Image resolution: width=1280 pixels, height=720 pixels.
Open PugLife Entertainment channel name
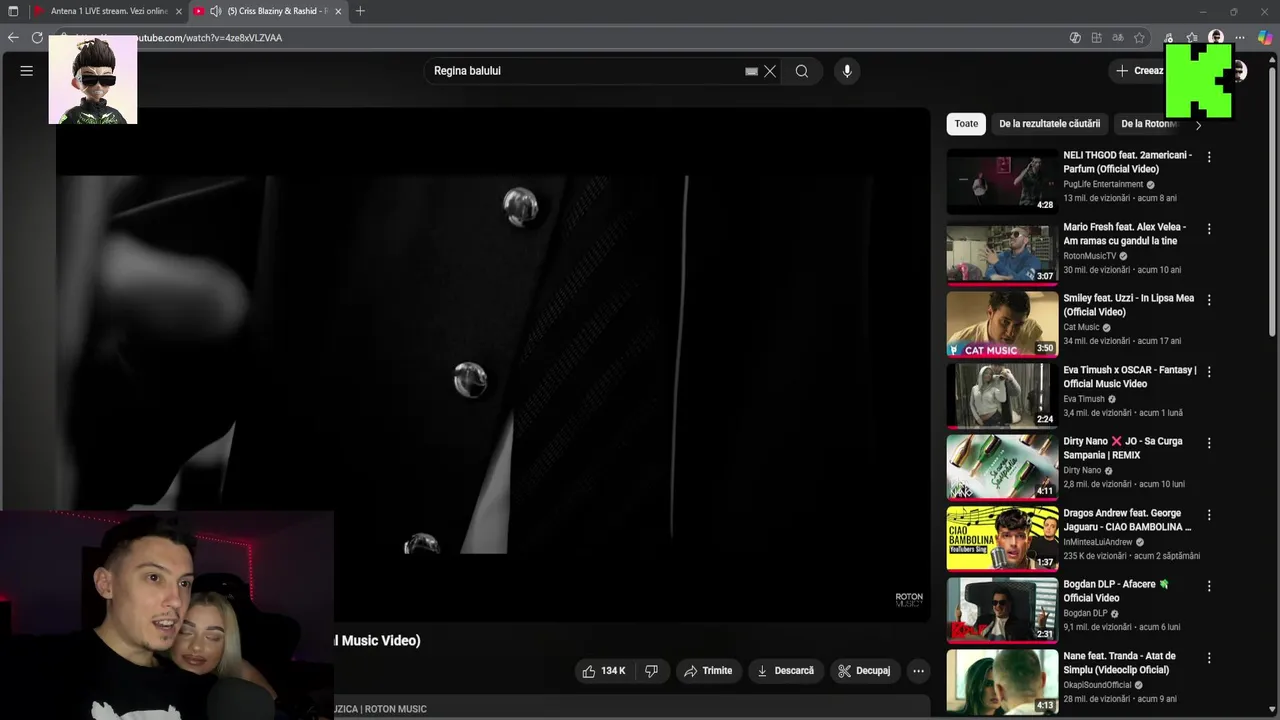1103,184
